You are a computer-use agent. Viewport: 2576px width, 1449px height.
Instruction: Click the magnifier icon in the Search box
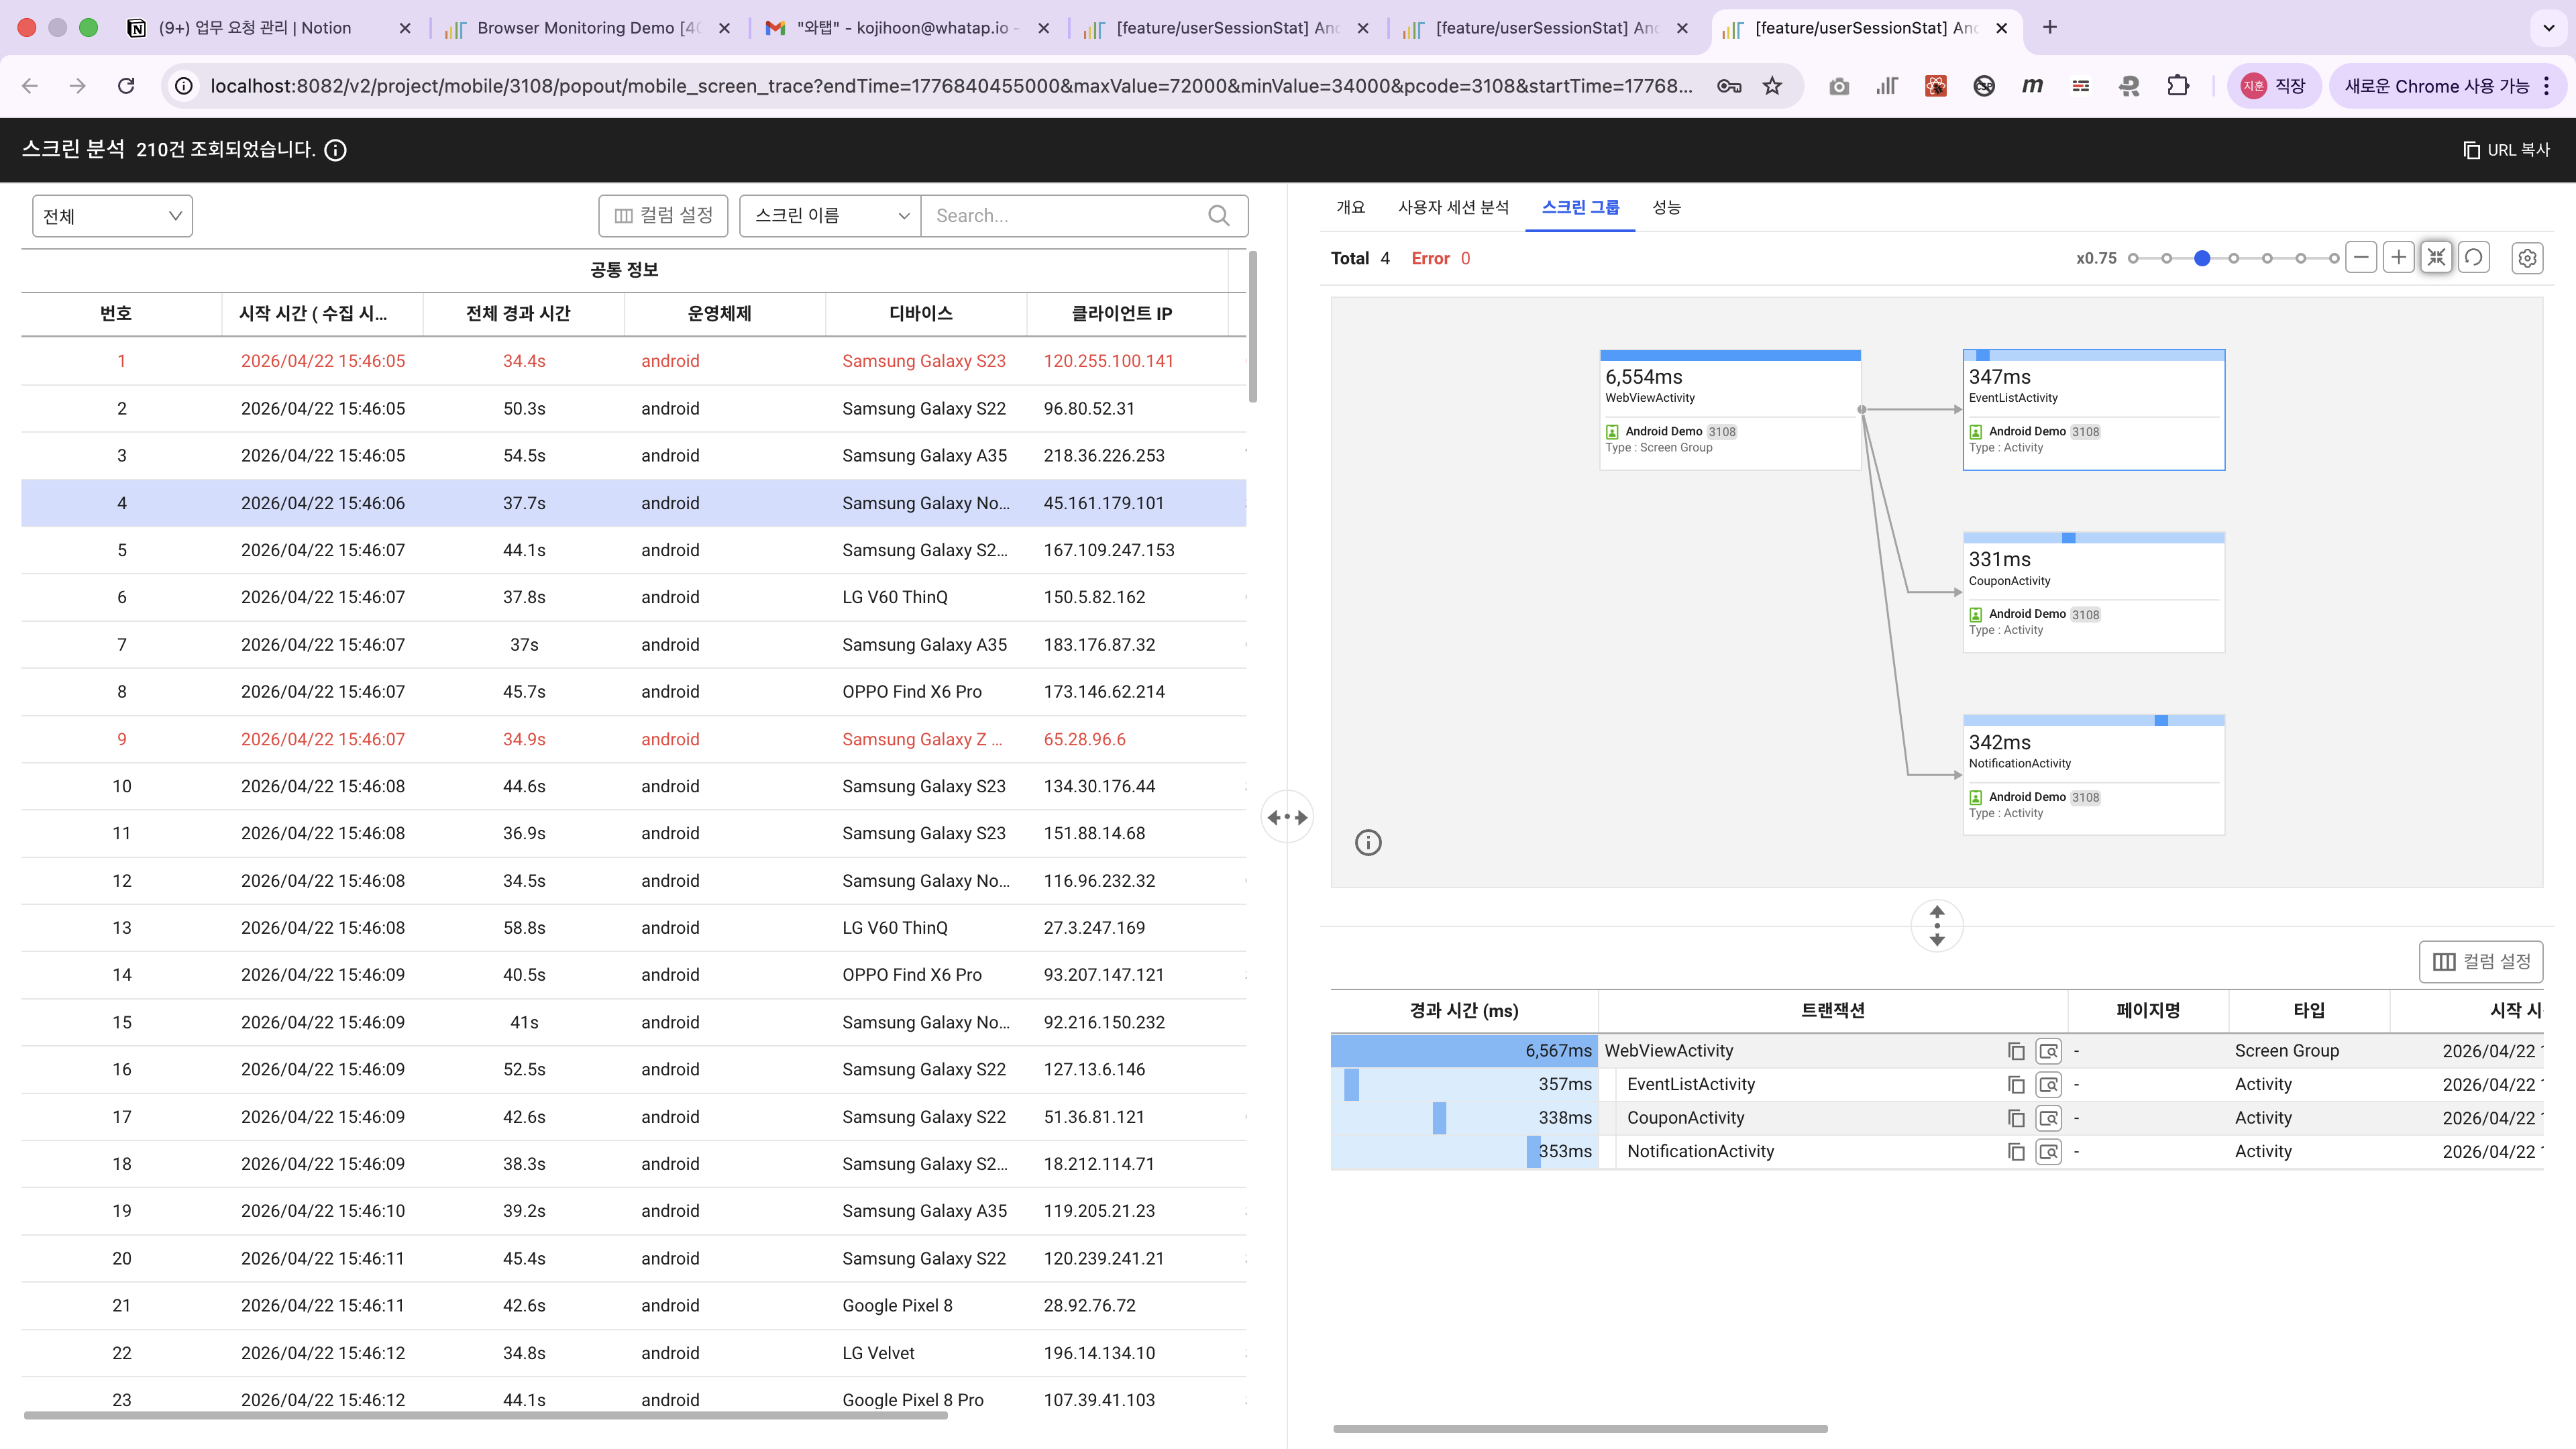coord(1218,216)
